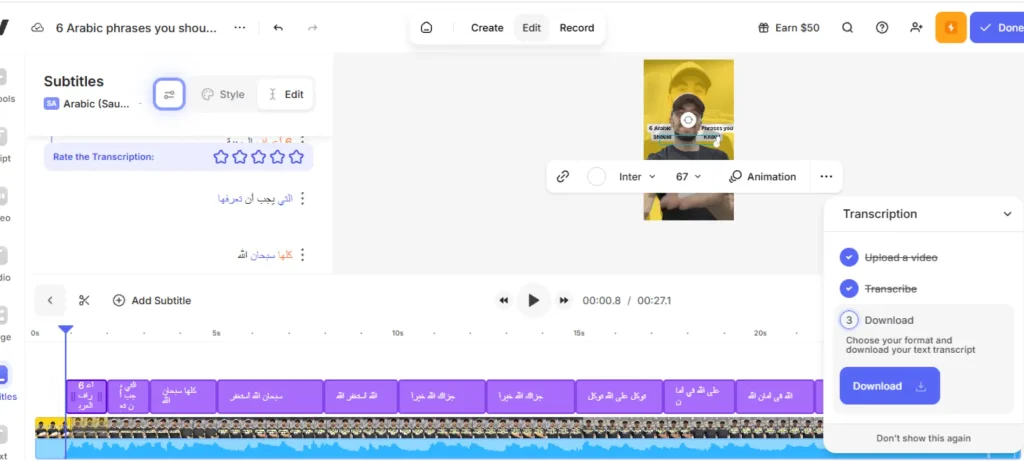This screenshot has height=461, width=1024.
Task: Click the Done button
Action: [997, 27]
